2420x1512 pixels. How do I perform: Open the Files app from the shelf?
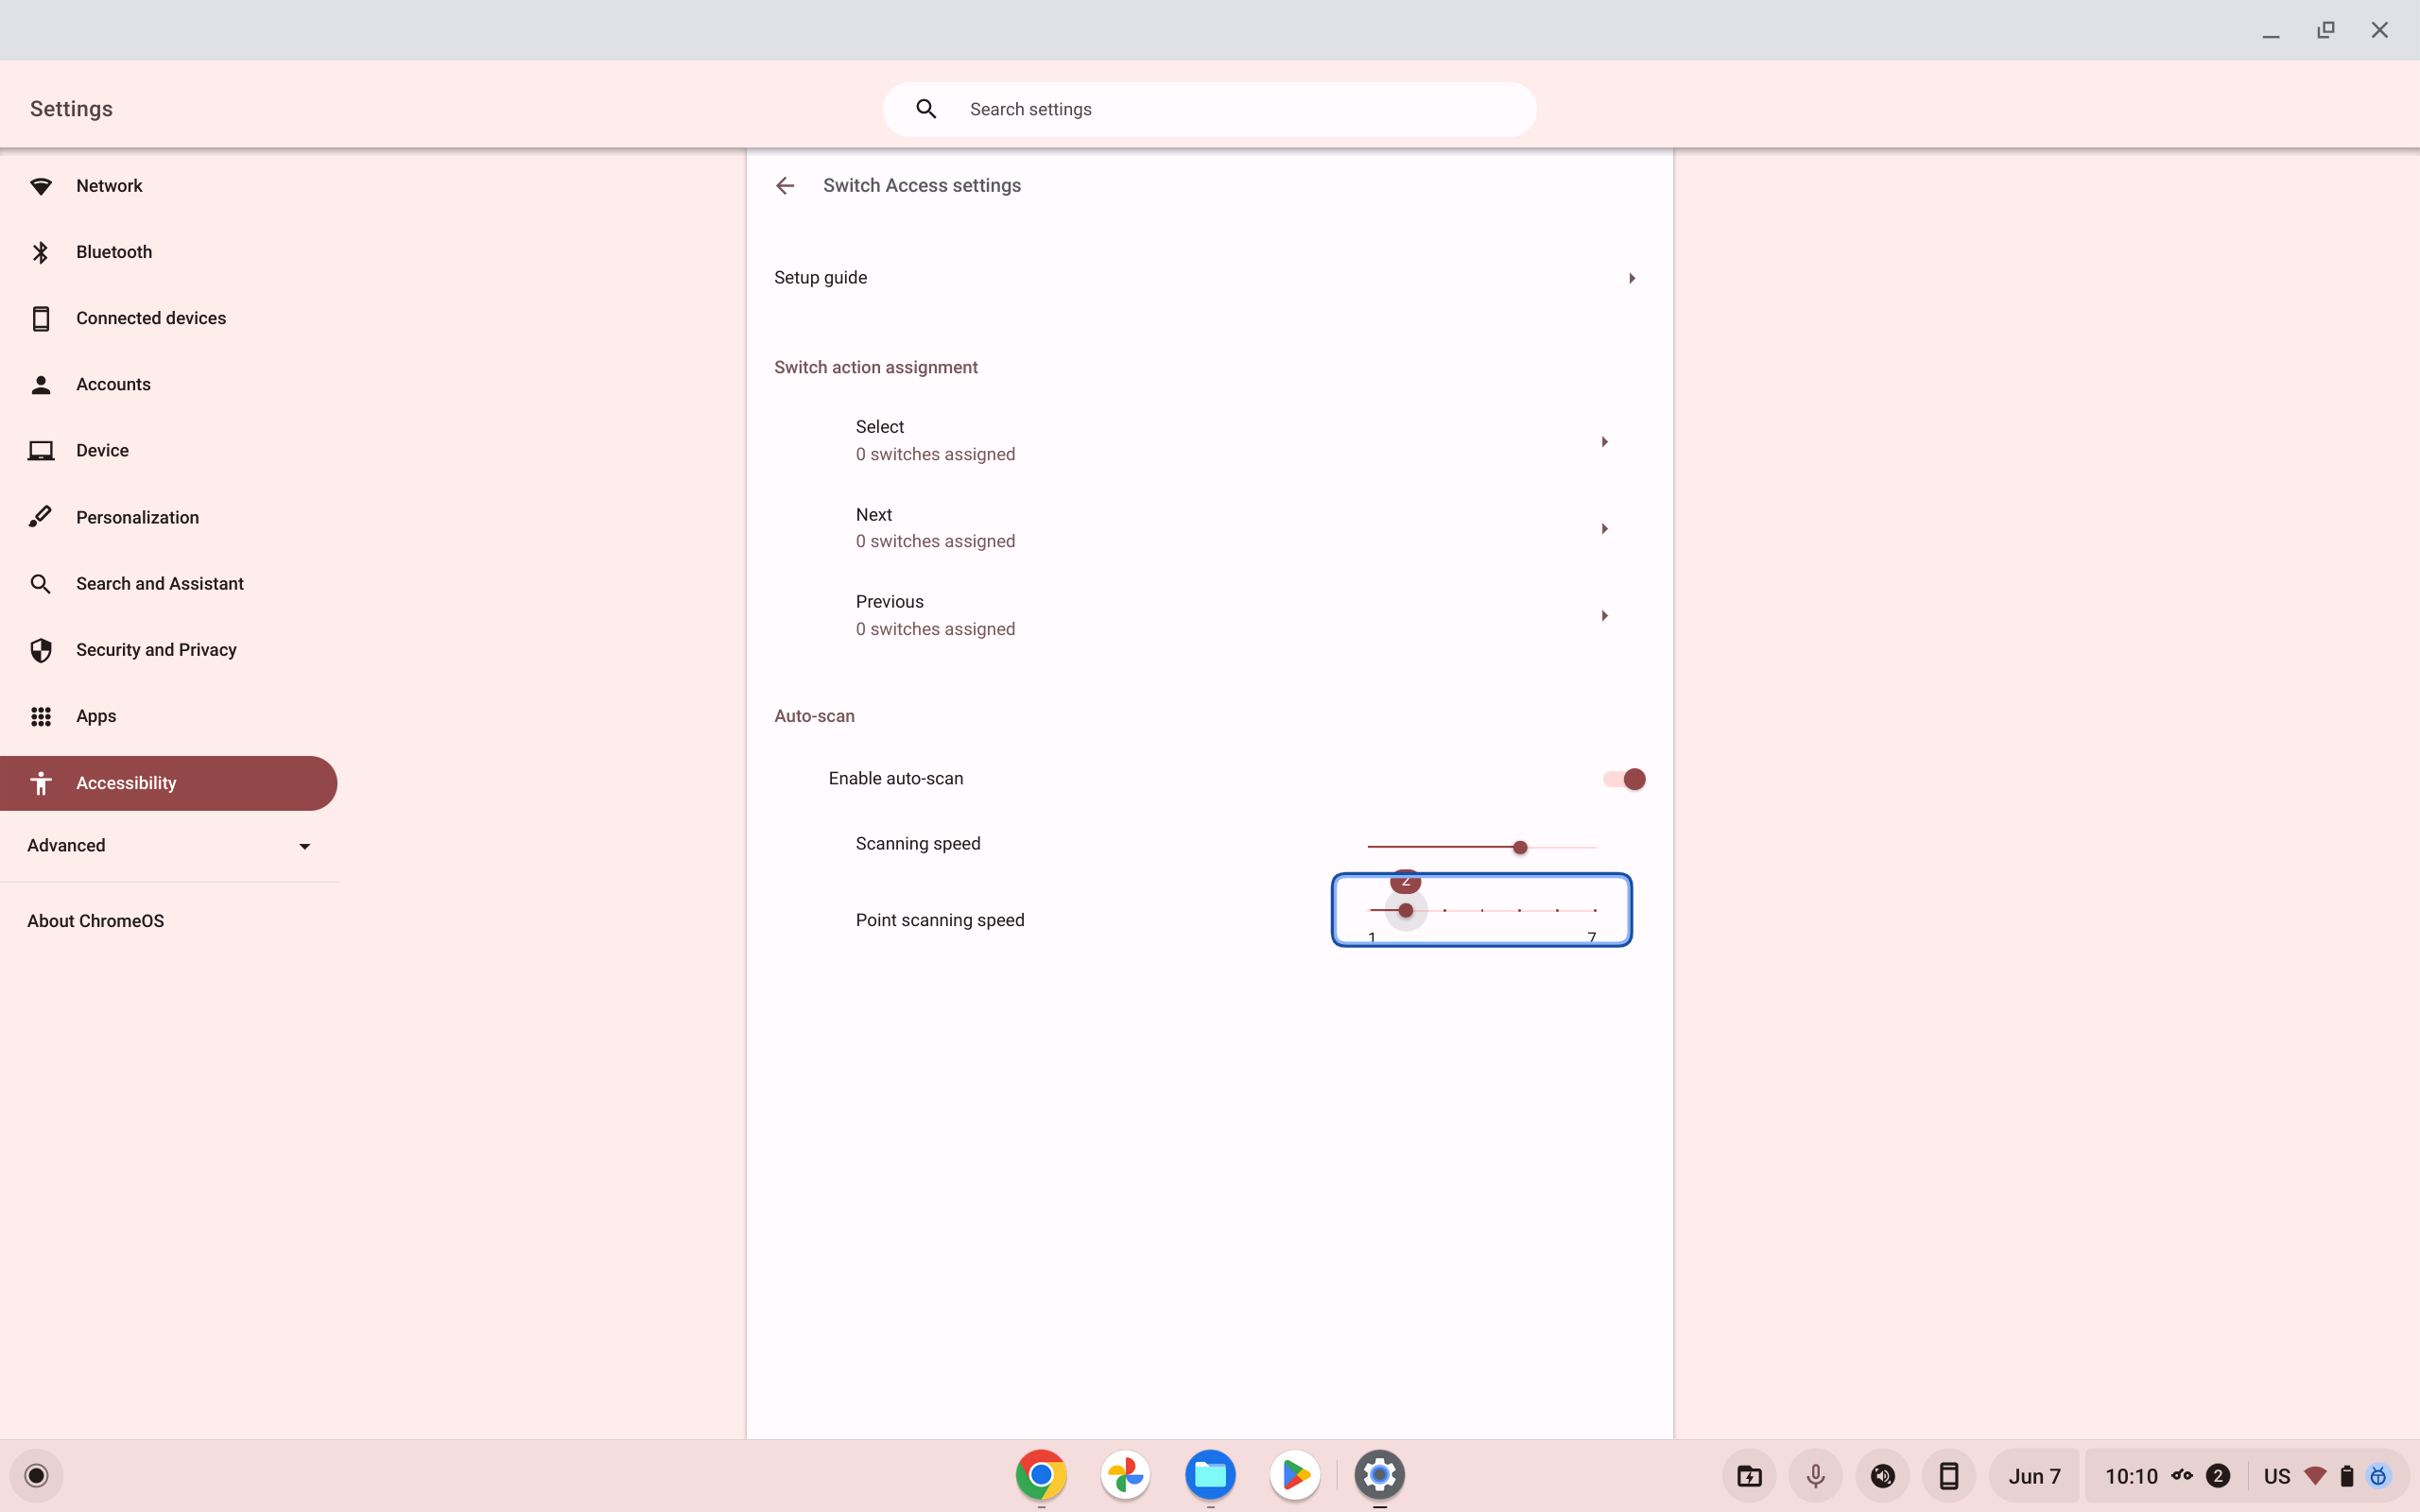coord(1210,1475)
